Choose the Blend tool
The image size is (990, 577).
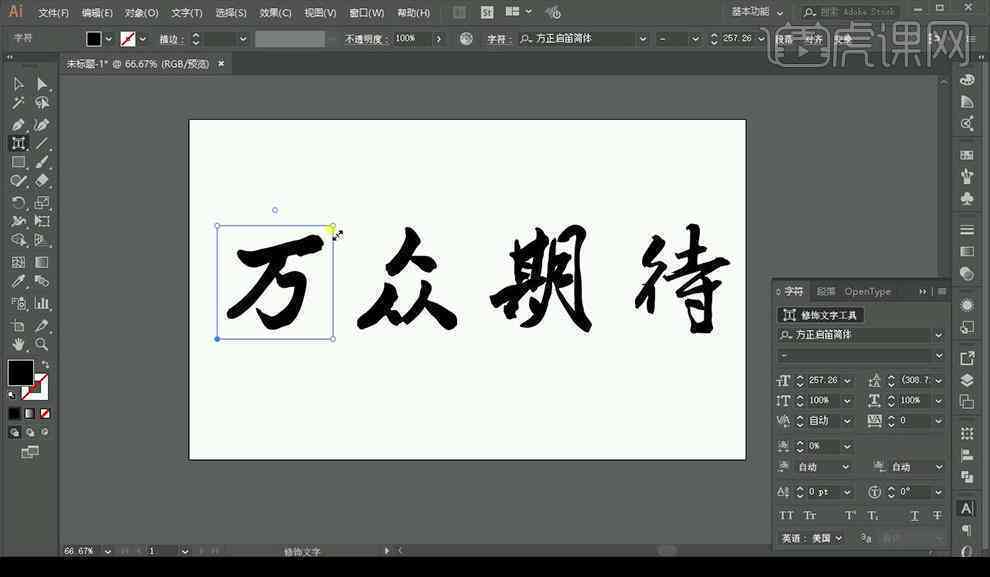tap(42, 281)
